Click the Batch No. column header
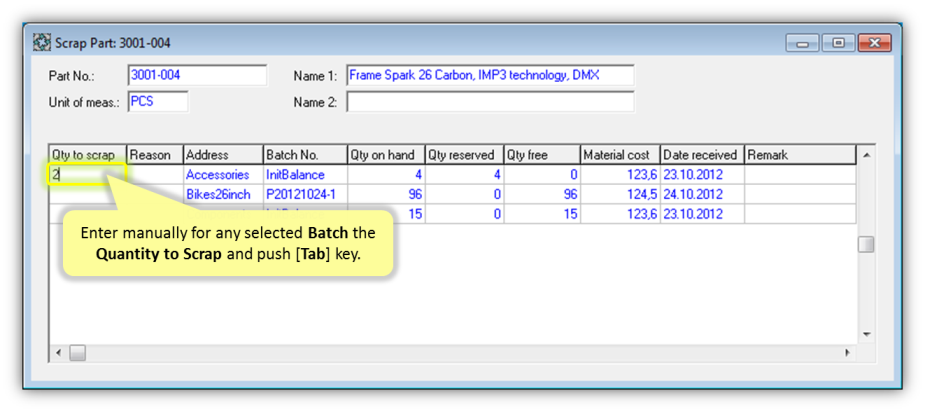This screenshot has height=412, width=925. pos(306,155)
